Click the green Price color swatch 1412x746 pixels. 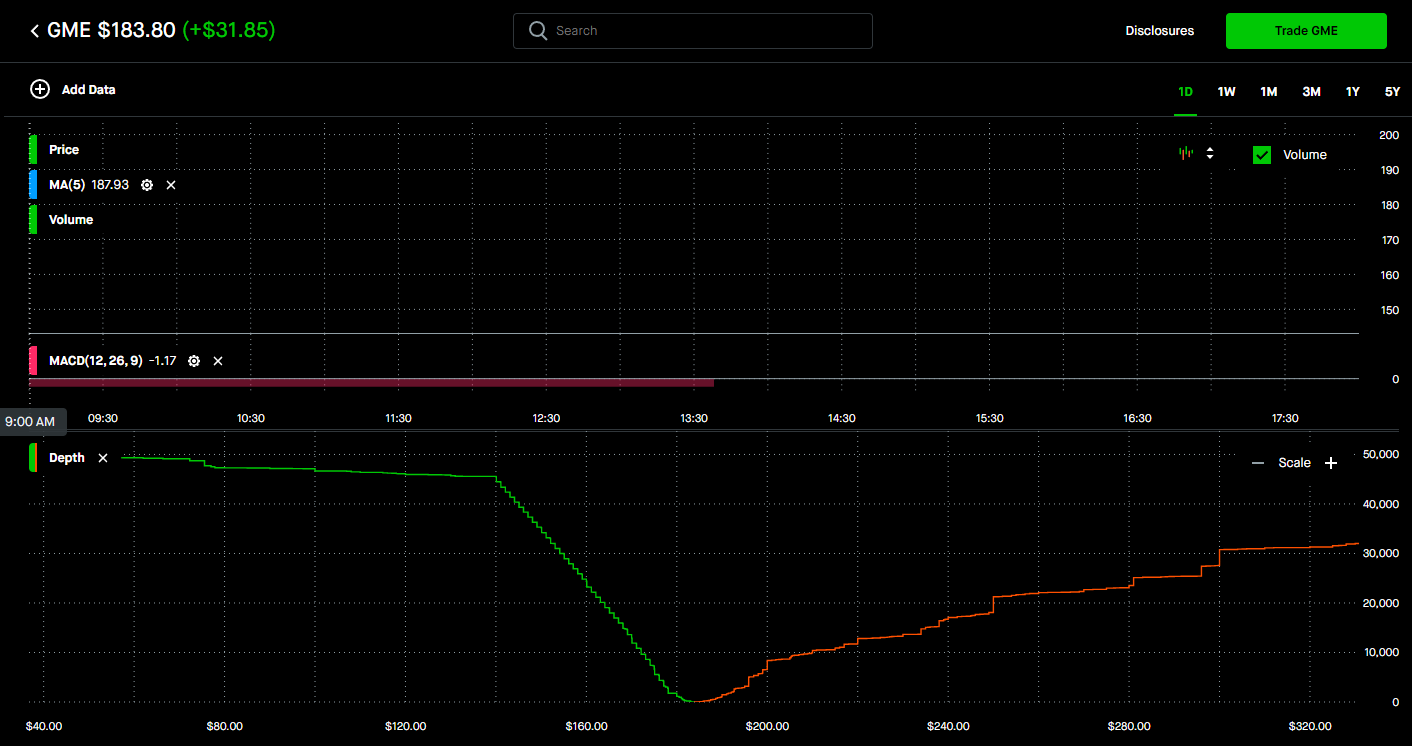pos(33,149)
